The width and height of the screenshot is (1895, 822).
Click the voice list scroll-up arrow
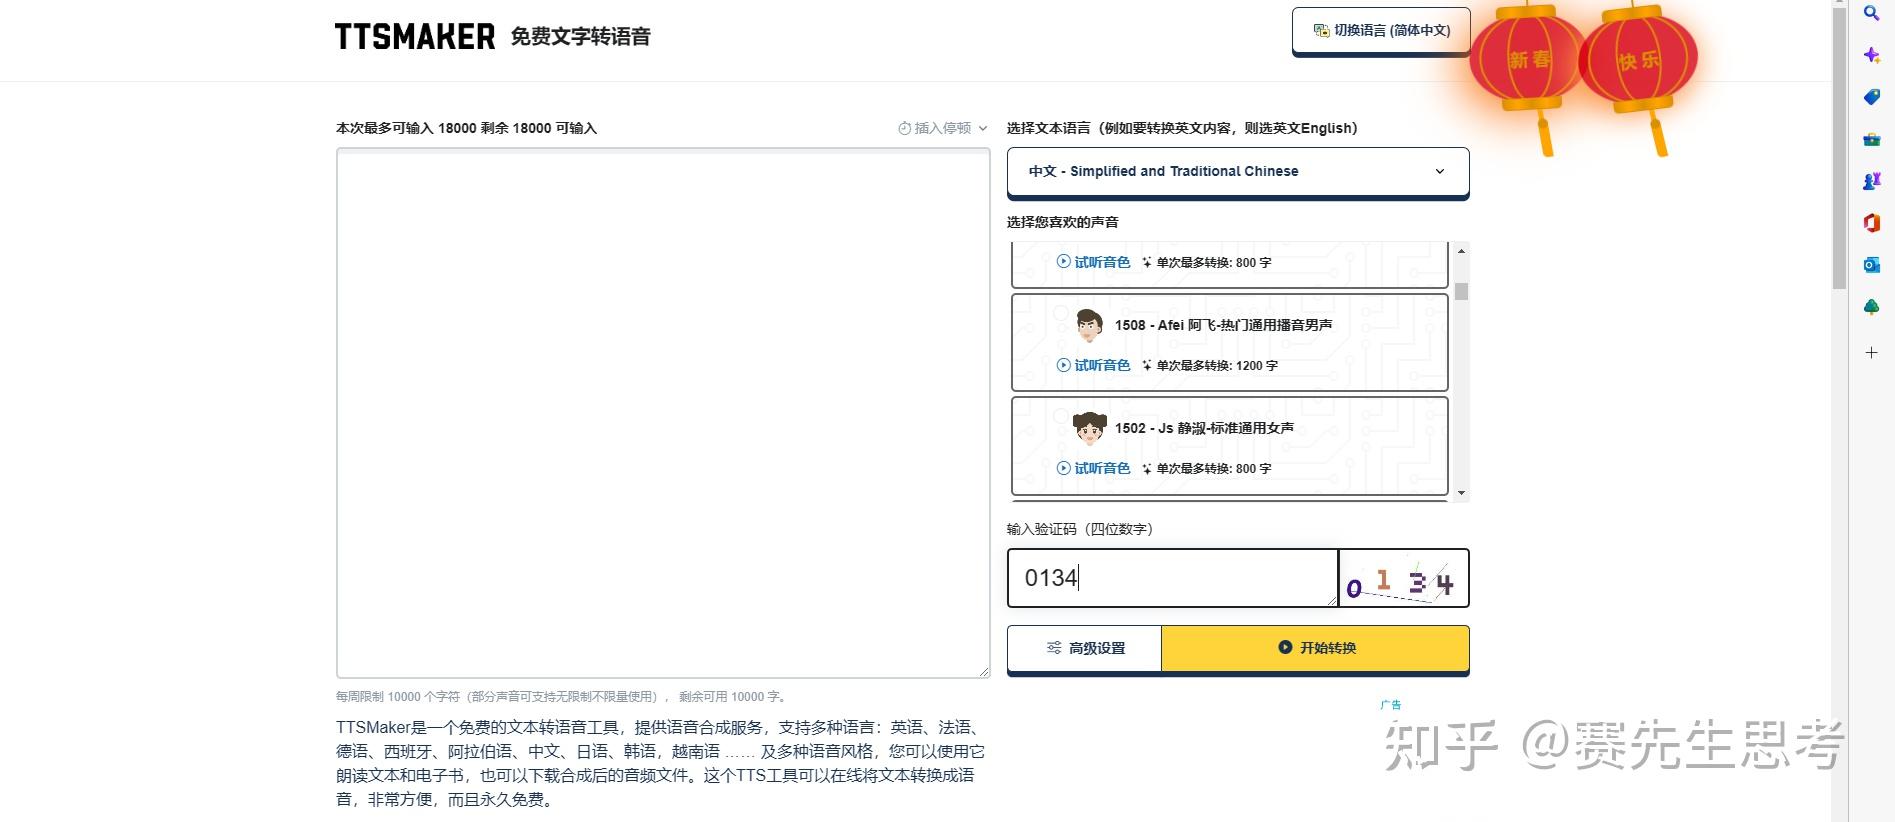[1461, 251]
